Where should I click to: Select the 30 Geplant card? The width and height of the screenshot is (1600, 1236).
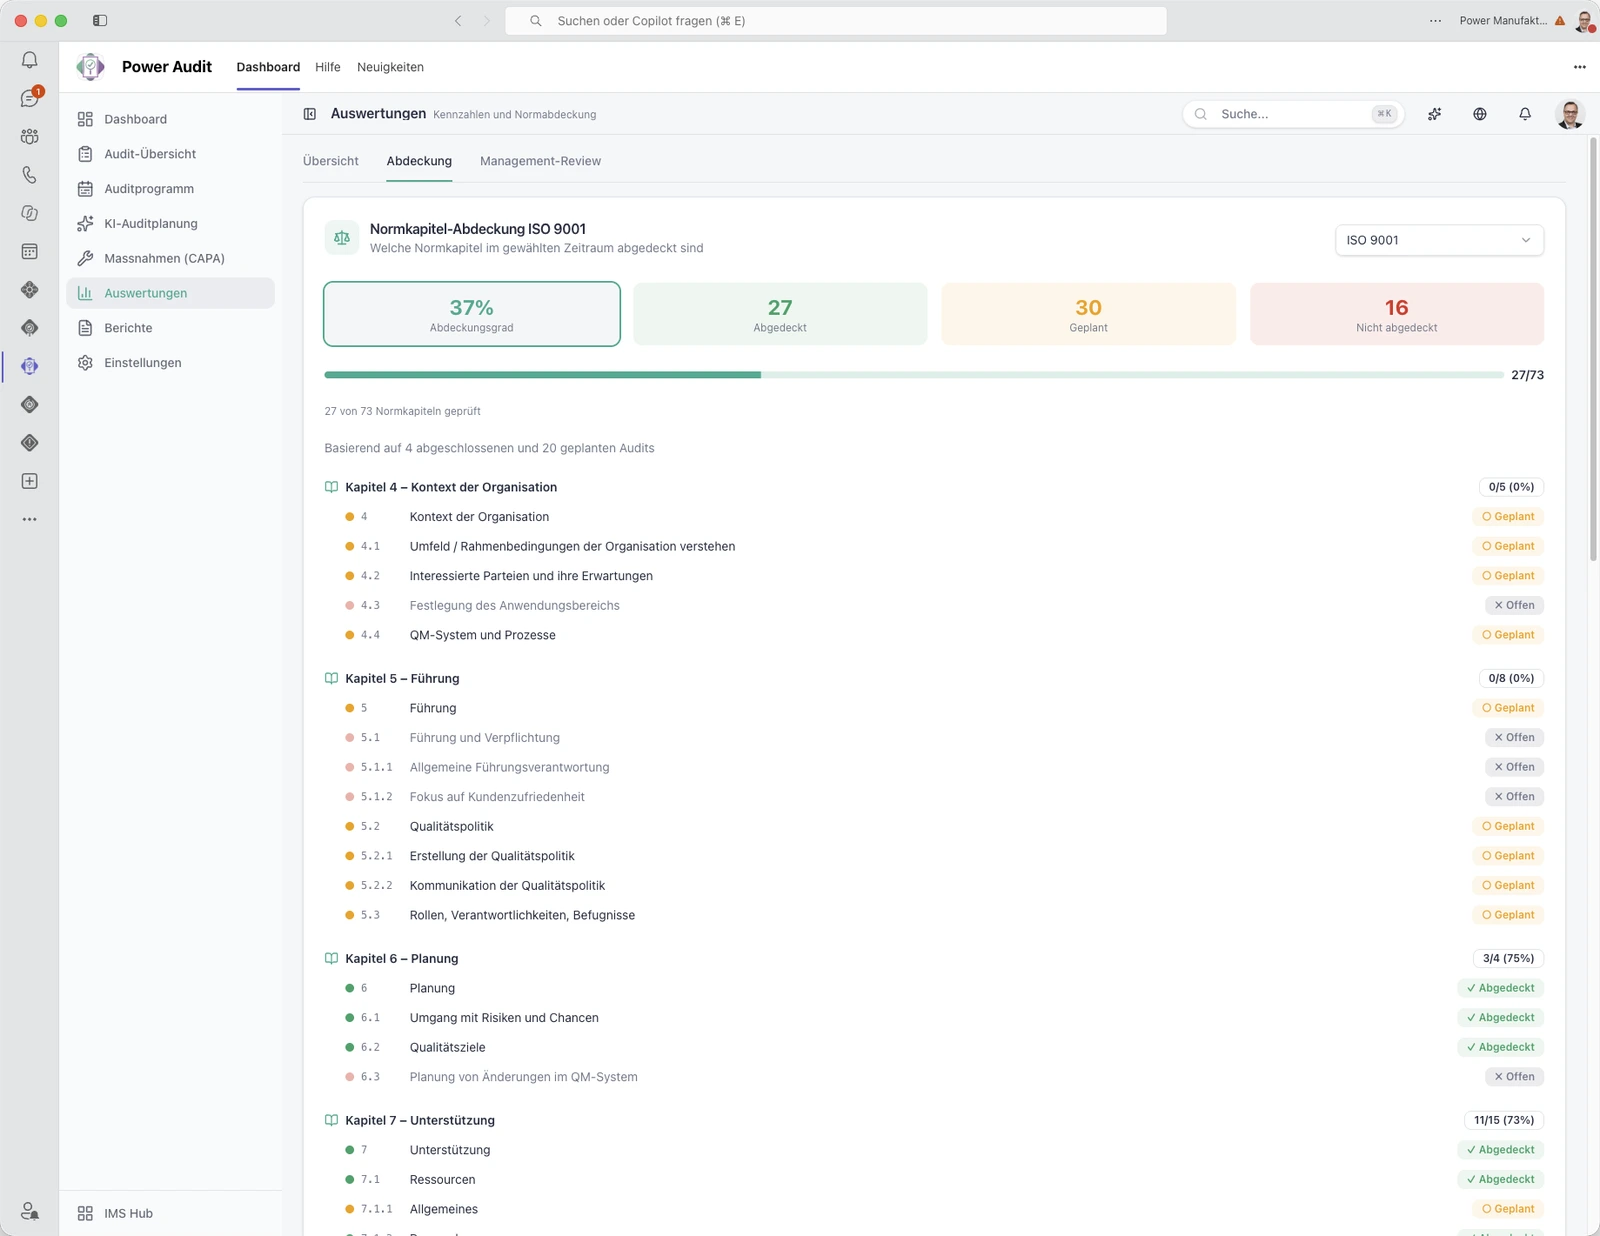(x=1088, y=314)
